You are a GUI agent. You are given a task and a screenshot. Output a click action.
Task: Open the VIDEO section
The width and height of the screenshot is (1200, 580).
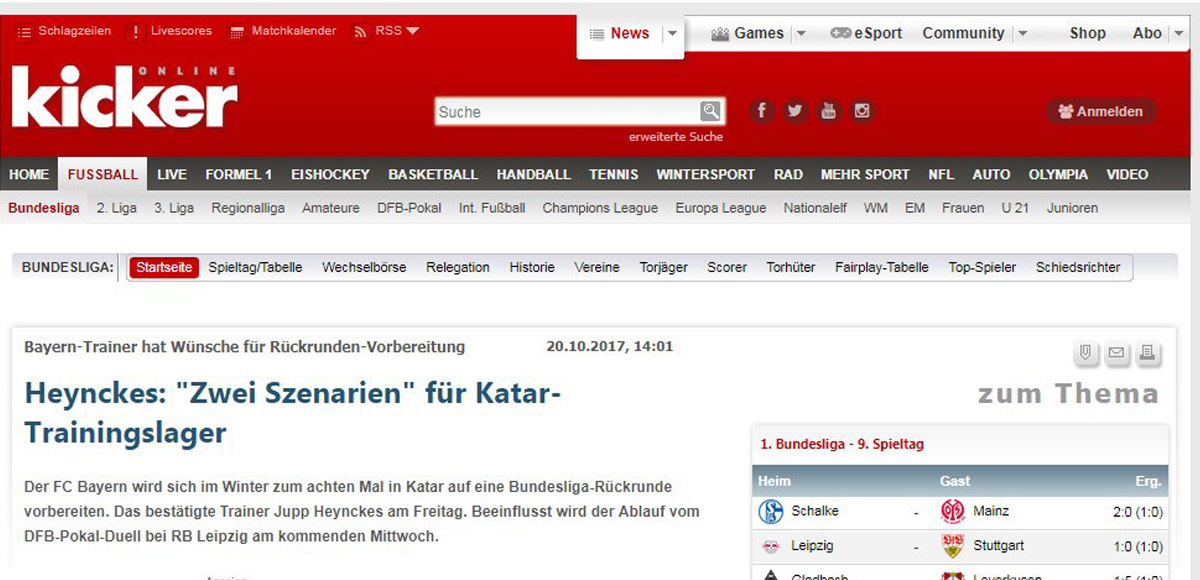[1127, 174]
